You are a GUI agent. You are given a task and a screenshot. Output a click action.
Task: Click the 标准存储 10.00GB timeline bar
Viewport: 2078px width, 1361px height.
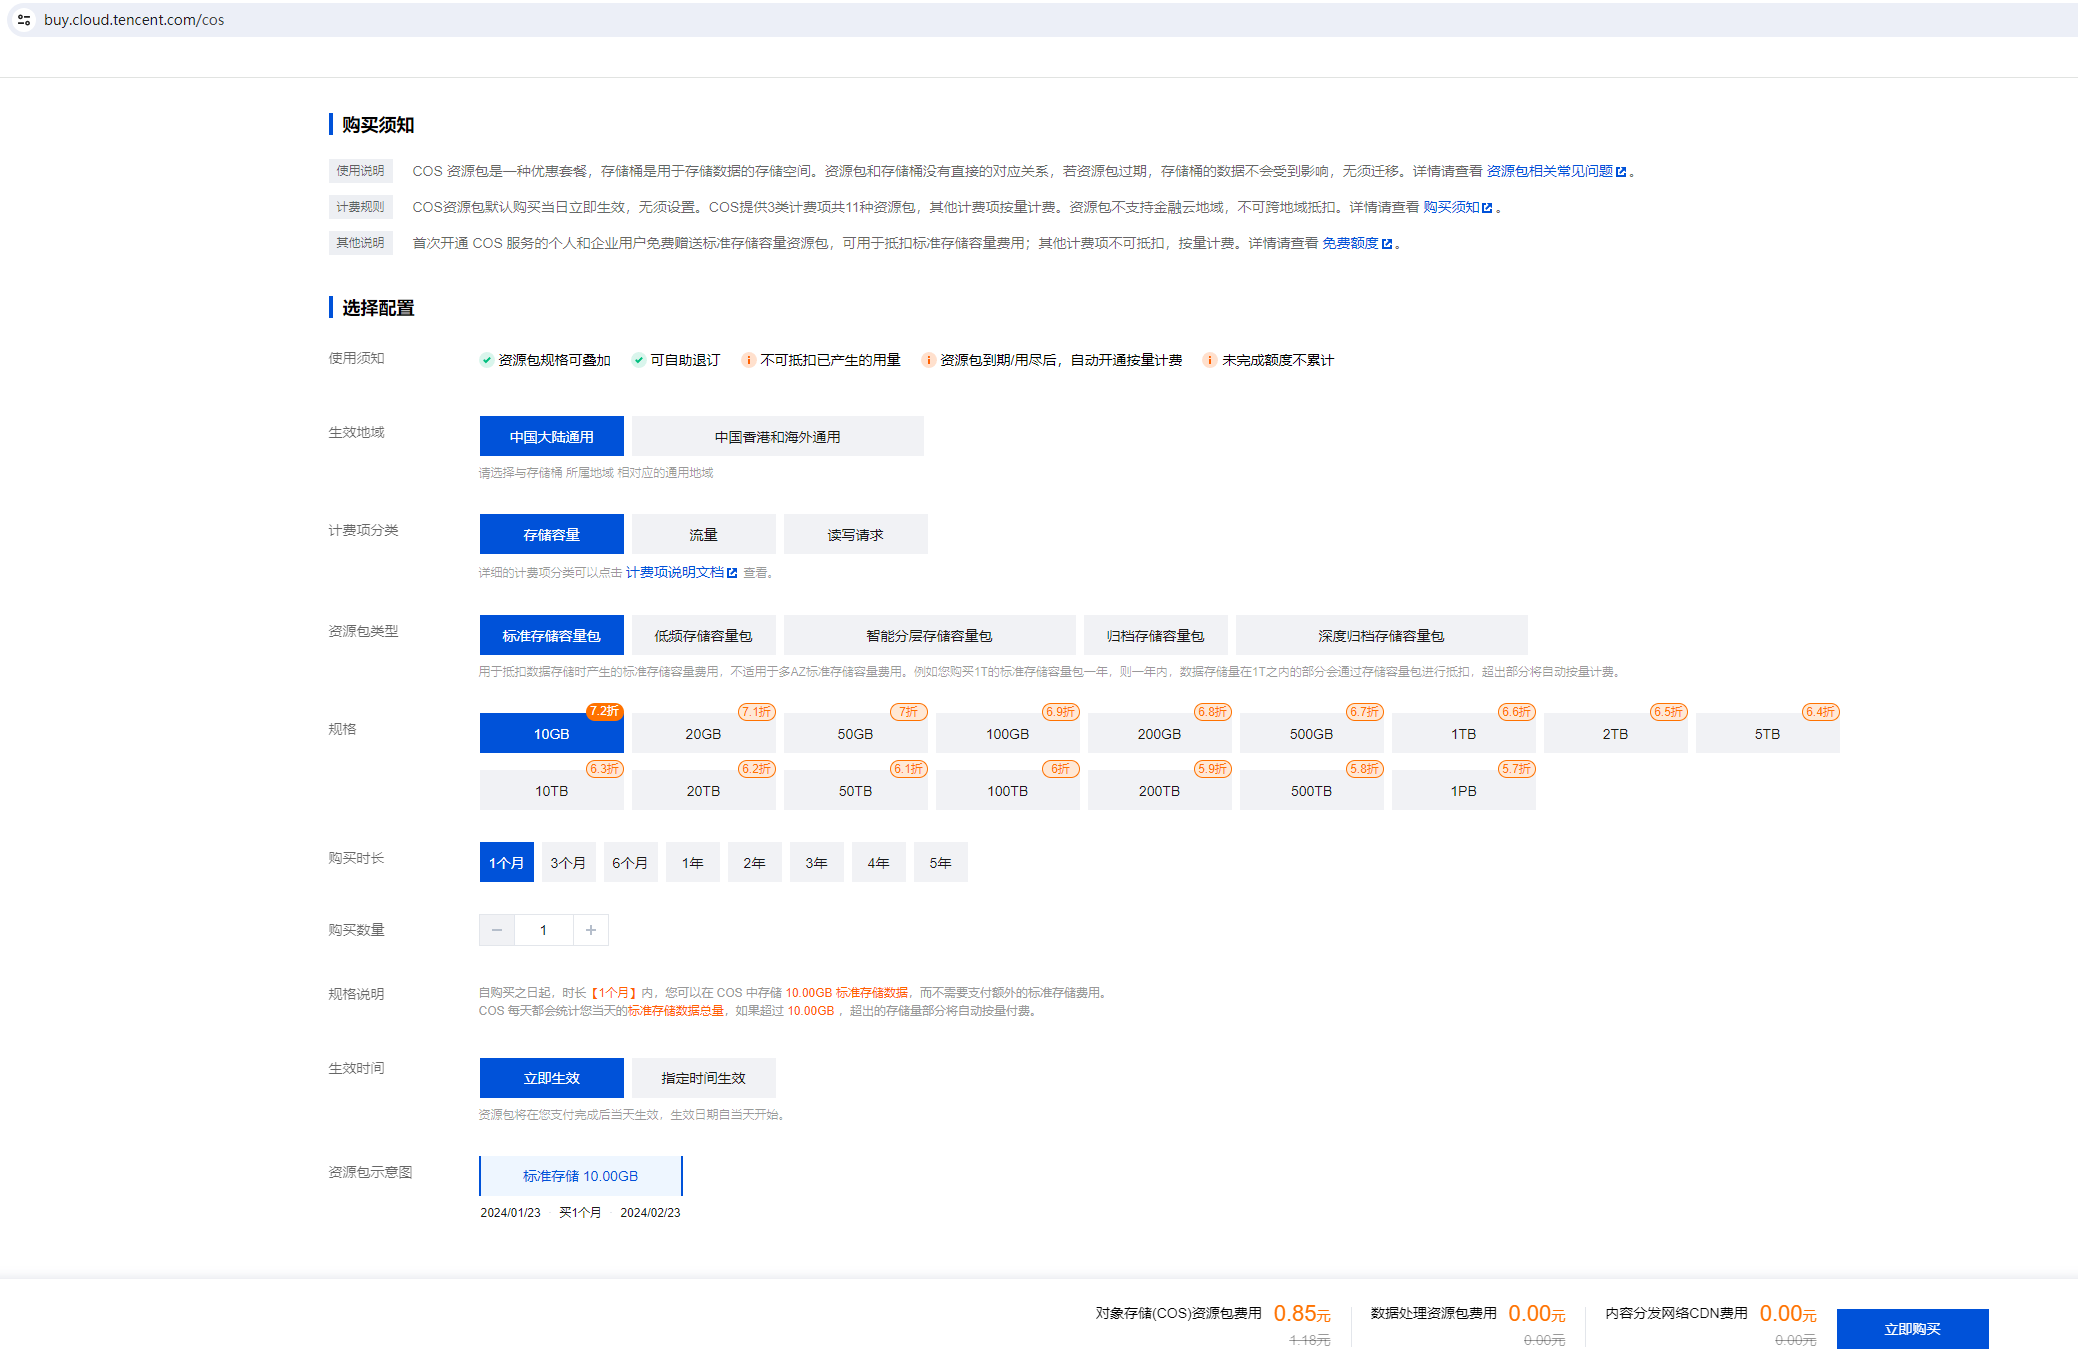tap(580, 1176)
